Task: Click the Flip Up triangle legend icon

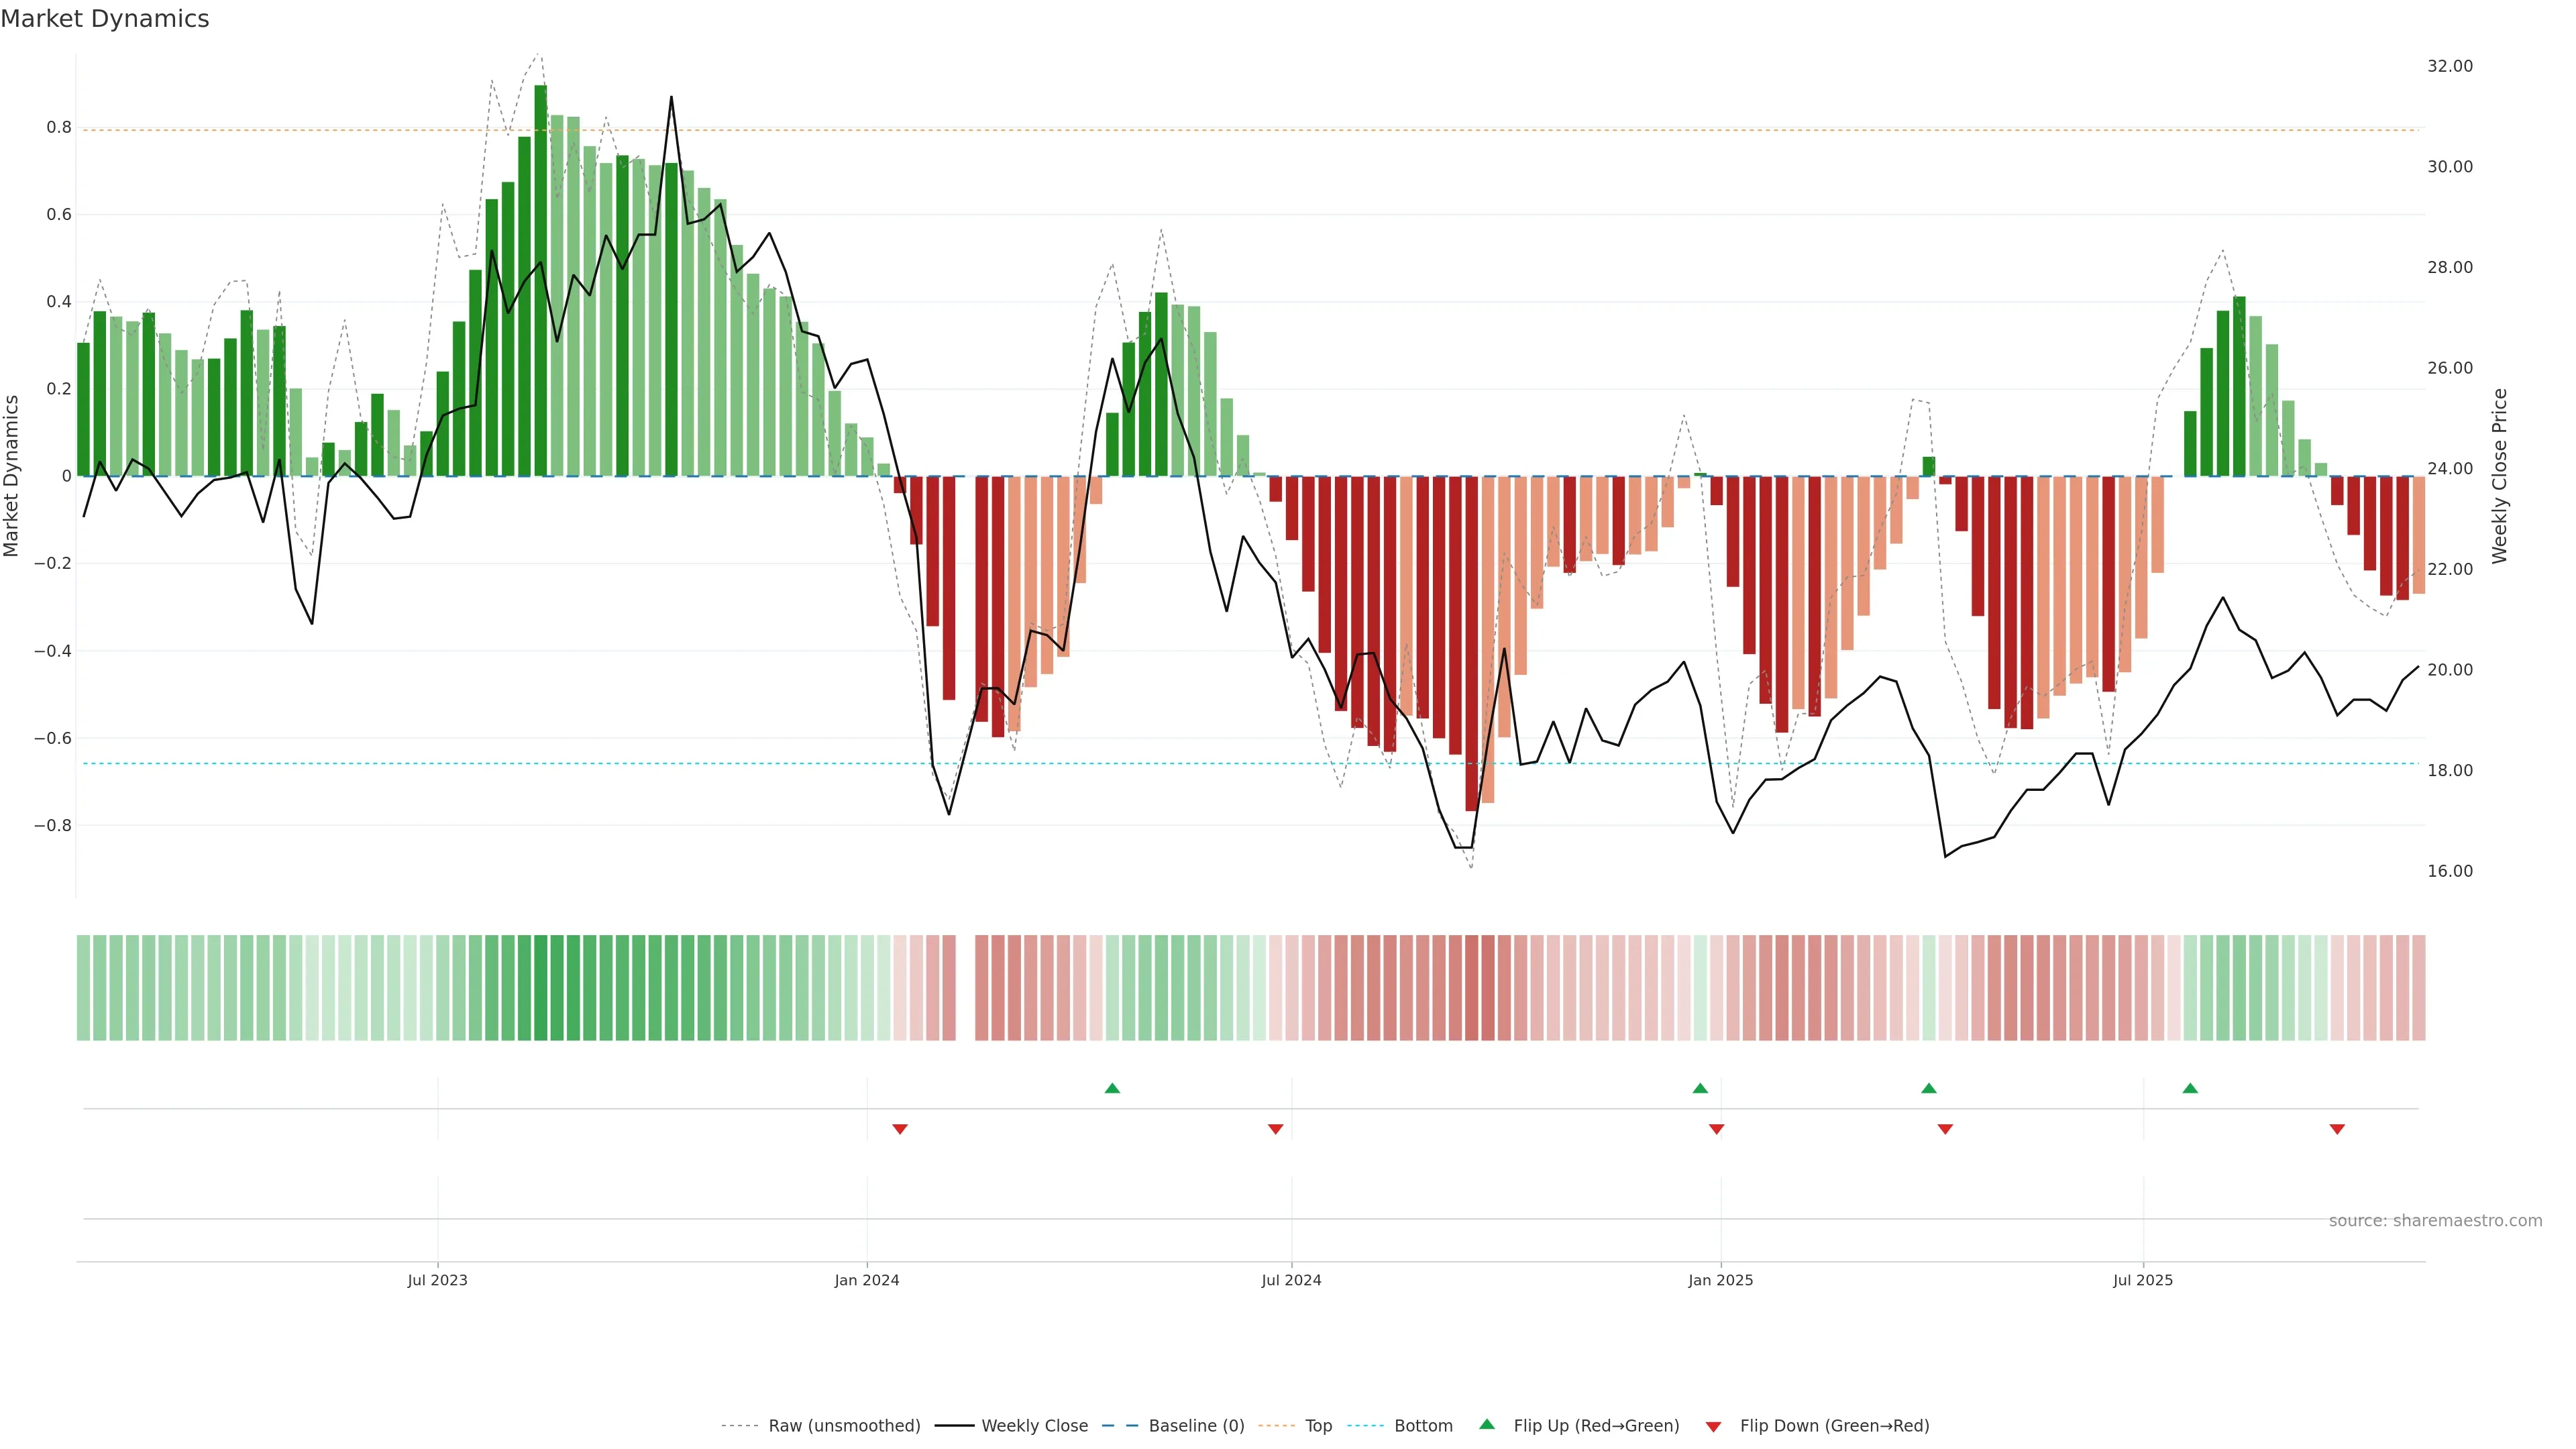Action: click(x=1487, y=1424)
